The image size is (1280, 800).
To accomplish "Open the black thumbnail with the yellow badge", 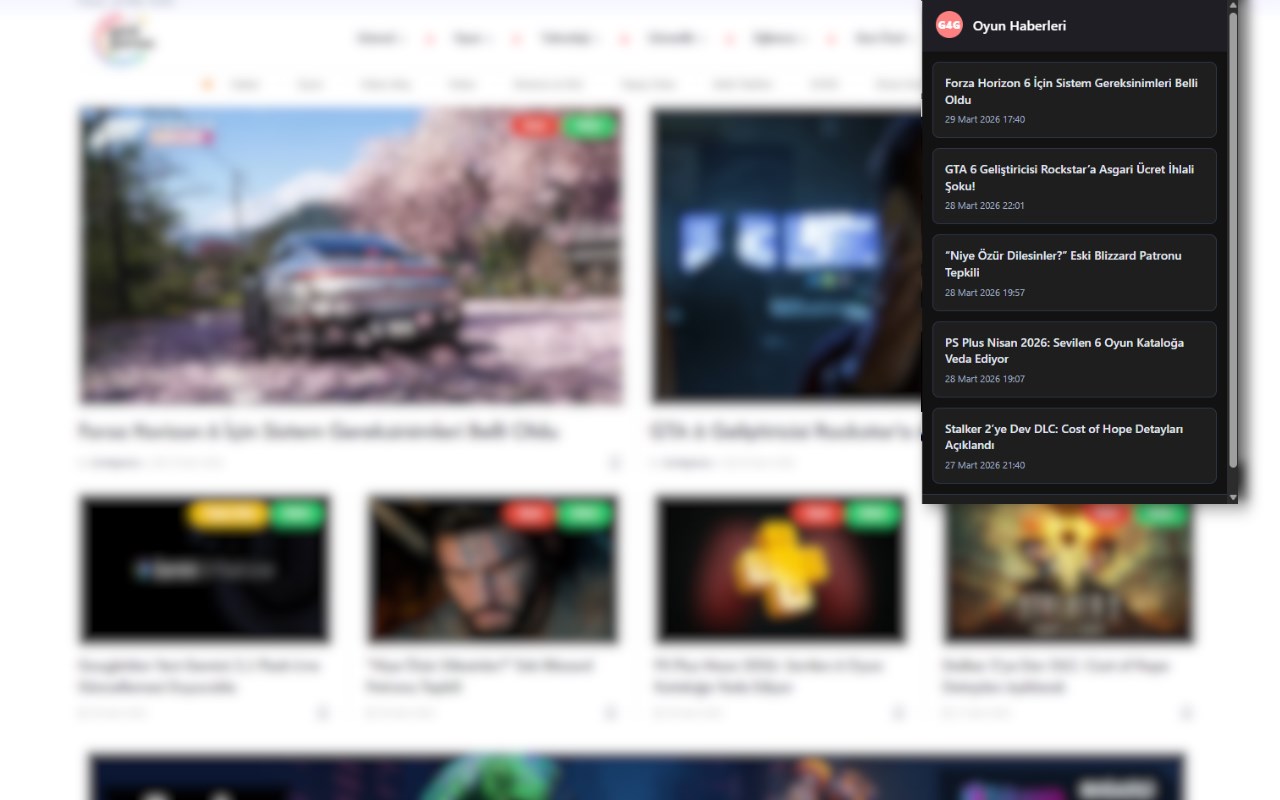I will [205, 568].
